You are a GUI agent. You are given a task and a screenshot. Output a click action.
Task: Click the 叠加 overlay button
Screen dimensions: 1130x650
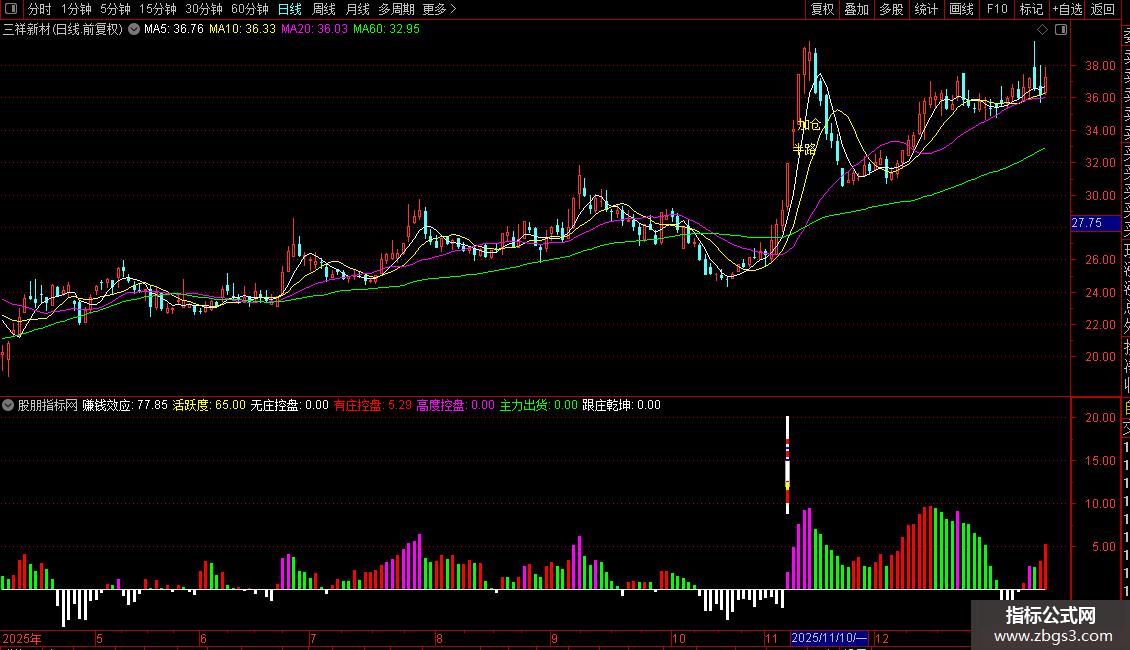(857, 9)
